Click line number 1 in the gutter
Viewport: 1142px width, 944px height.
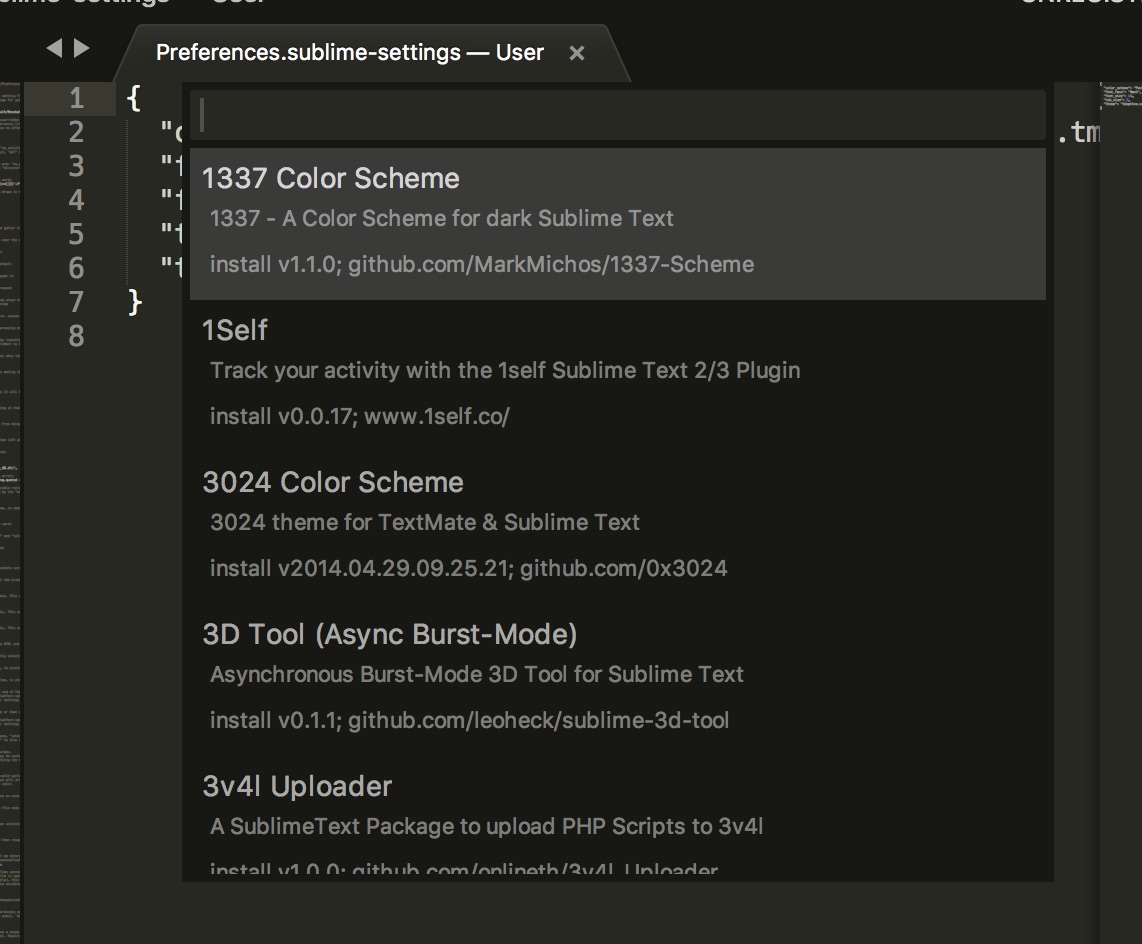76,99
